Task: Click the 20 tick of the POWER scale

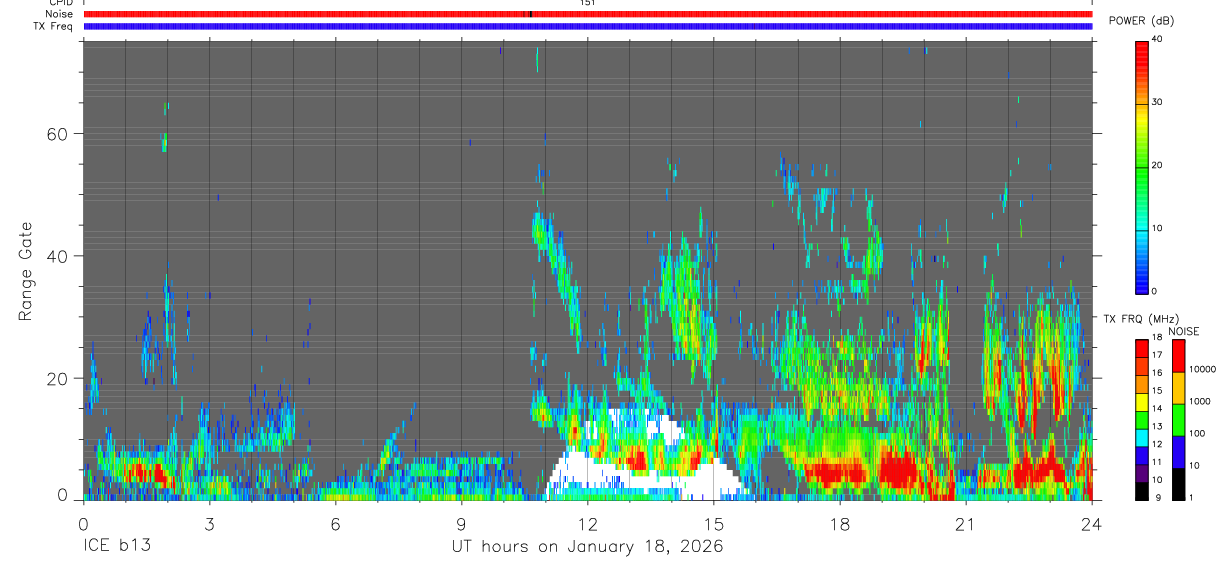Action: tap(1158, 165)
